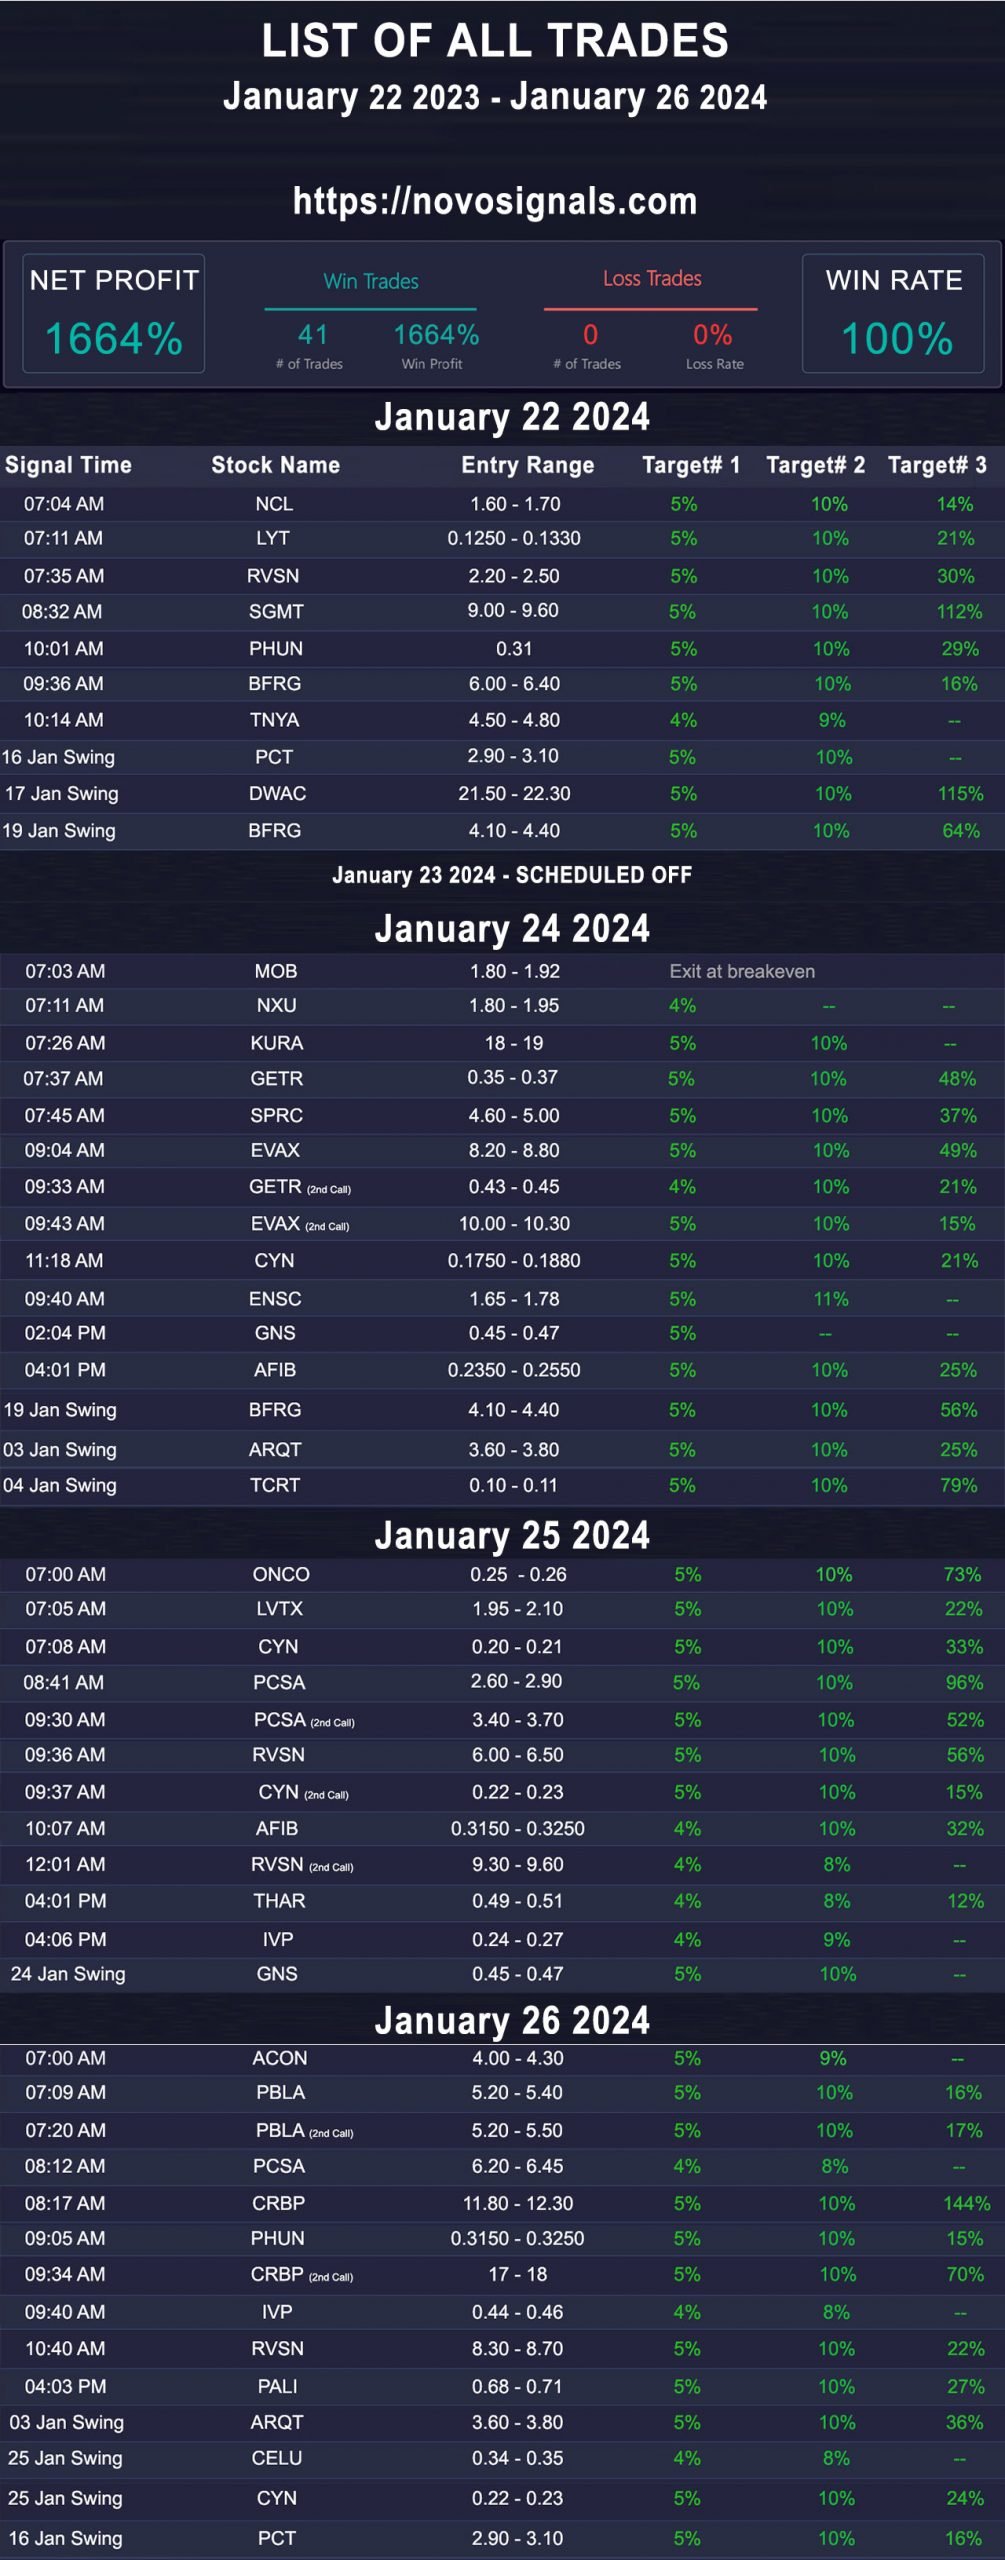Click the WIN RATE 100% box

893,314
